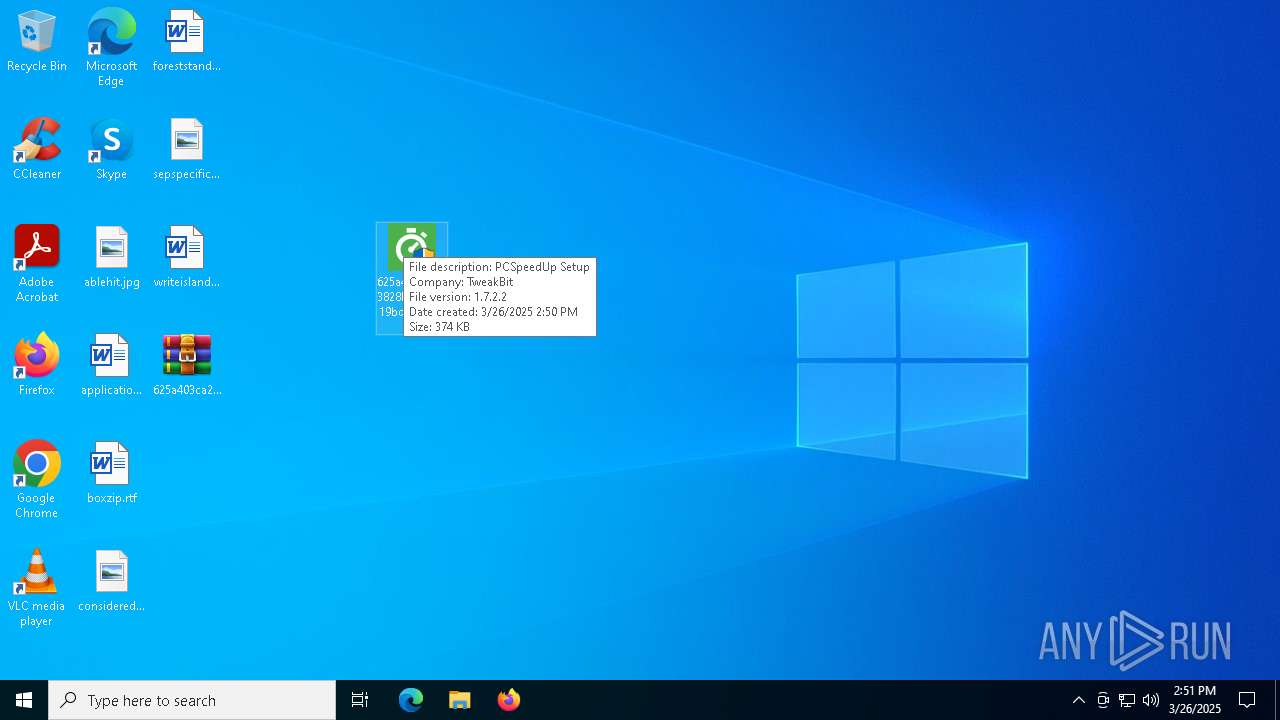The height and width of the screenshot is (720, 1280).
Task: Open Firefox from the taskbar
Action: pos(508,700)
